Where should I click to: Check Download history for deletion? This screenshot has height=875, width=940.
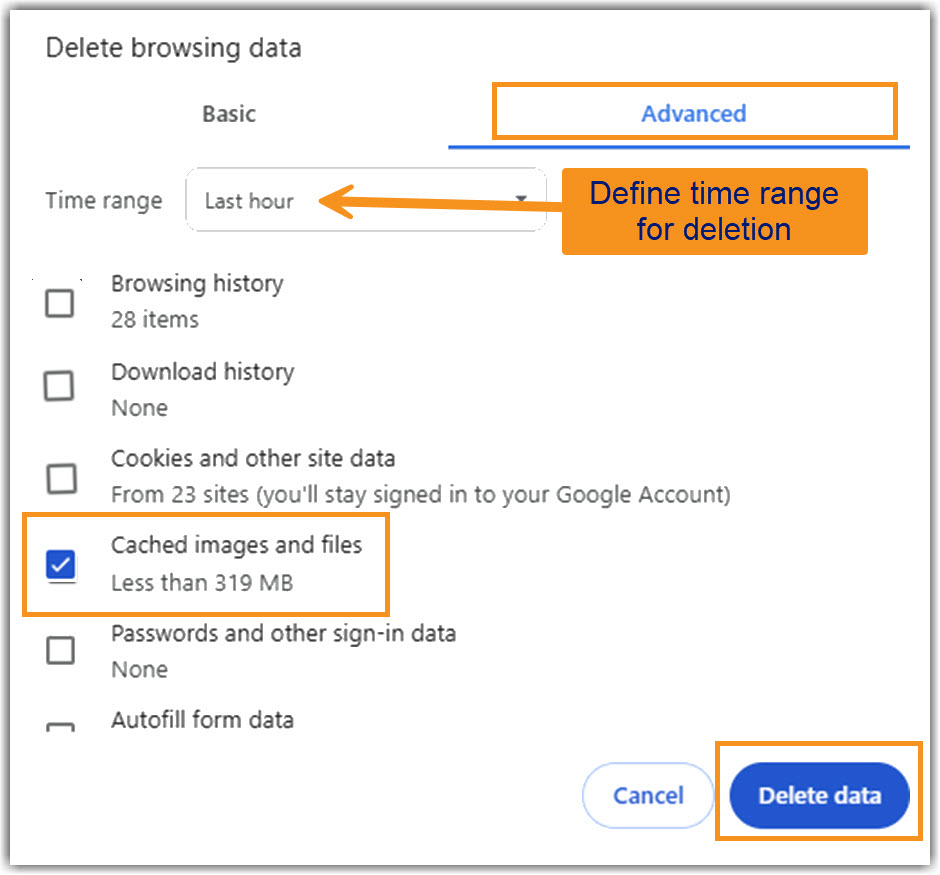[x=60, y=387]
